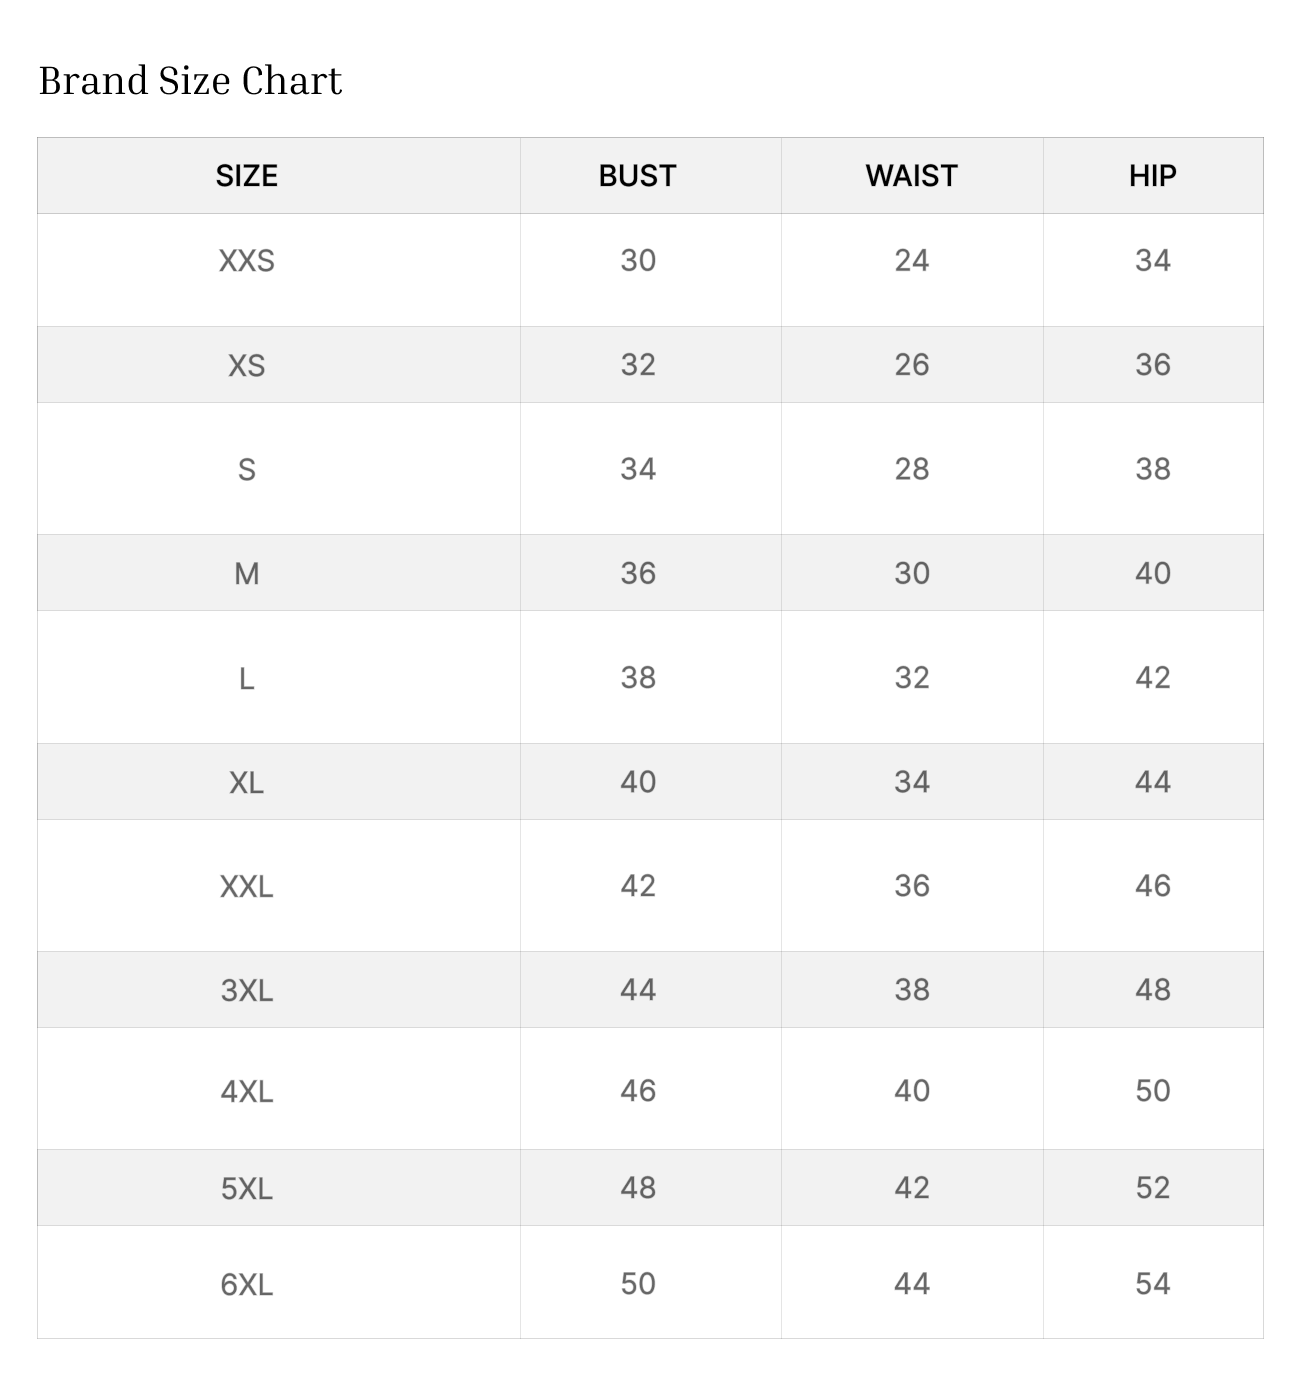Screen dimensions: 1300x1394
Task: Select the XL size row label
Action: pyautogui.click(x=246, y=782)
